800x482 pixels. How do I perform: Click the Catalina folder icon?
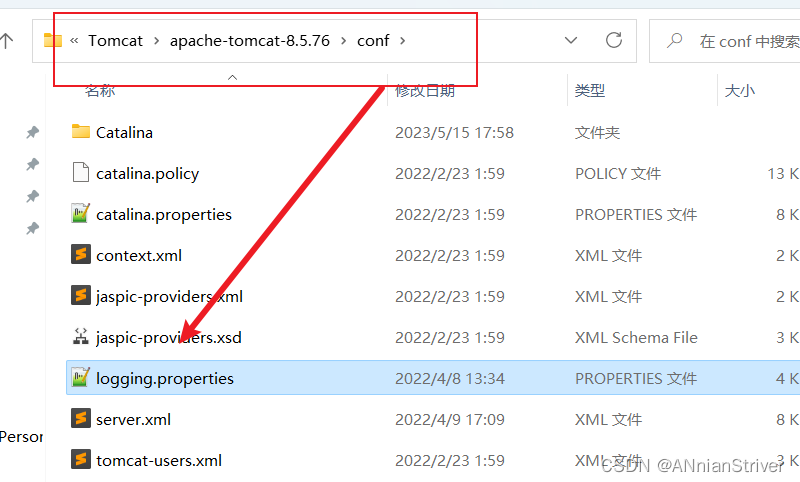coord(81,132)
